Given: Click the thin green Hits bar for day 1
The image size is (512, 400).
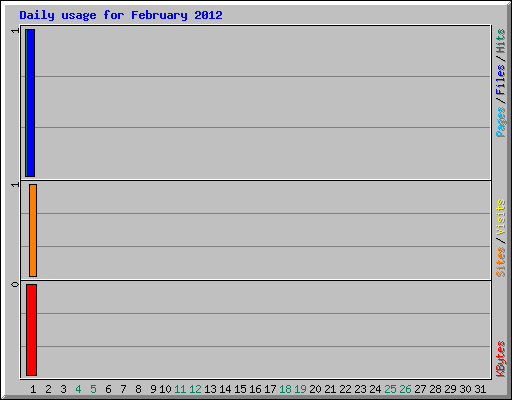Looking at the screenshot, I should pyautogui.click(x=26, y=103).
